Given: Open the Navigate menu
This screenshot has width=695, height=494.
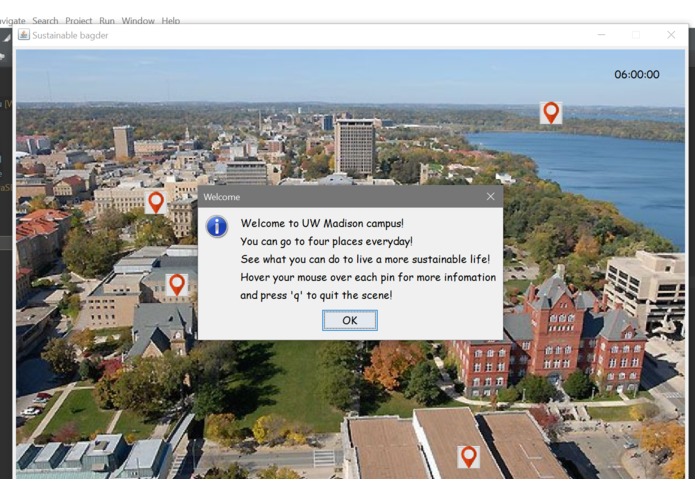Looking at the screenshot, I should tap(12, 21).
